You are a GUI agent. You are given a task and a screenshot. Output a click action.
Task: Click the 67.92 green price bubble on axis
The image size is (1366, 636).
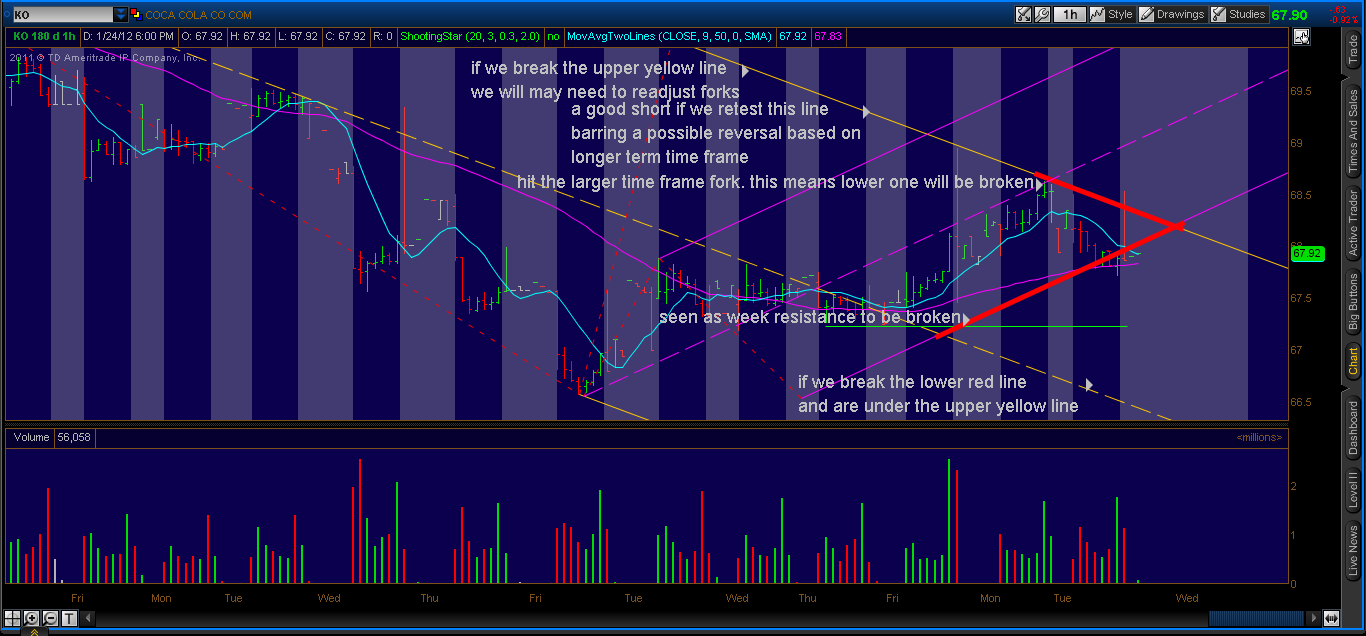click(x=1308, y=254)
